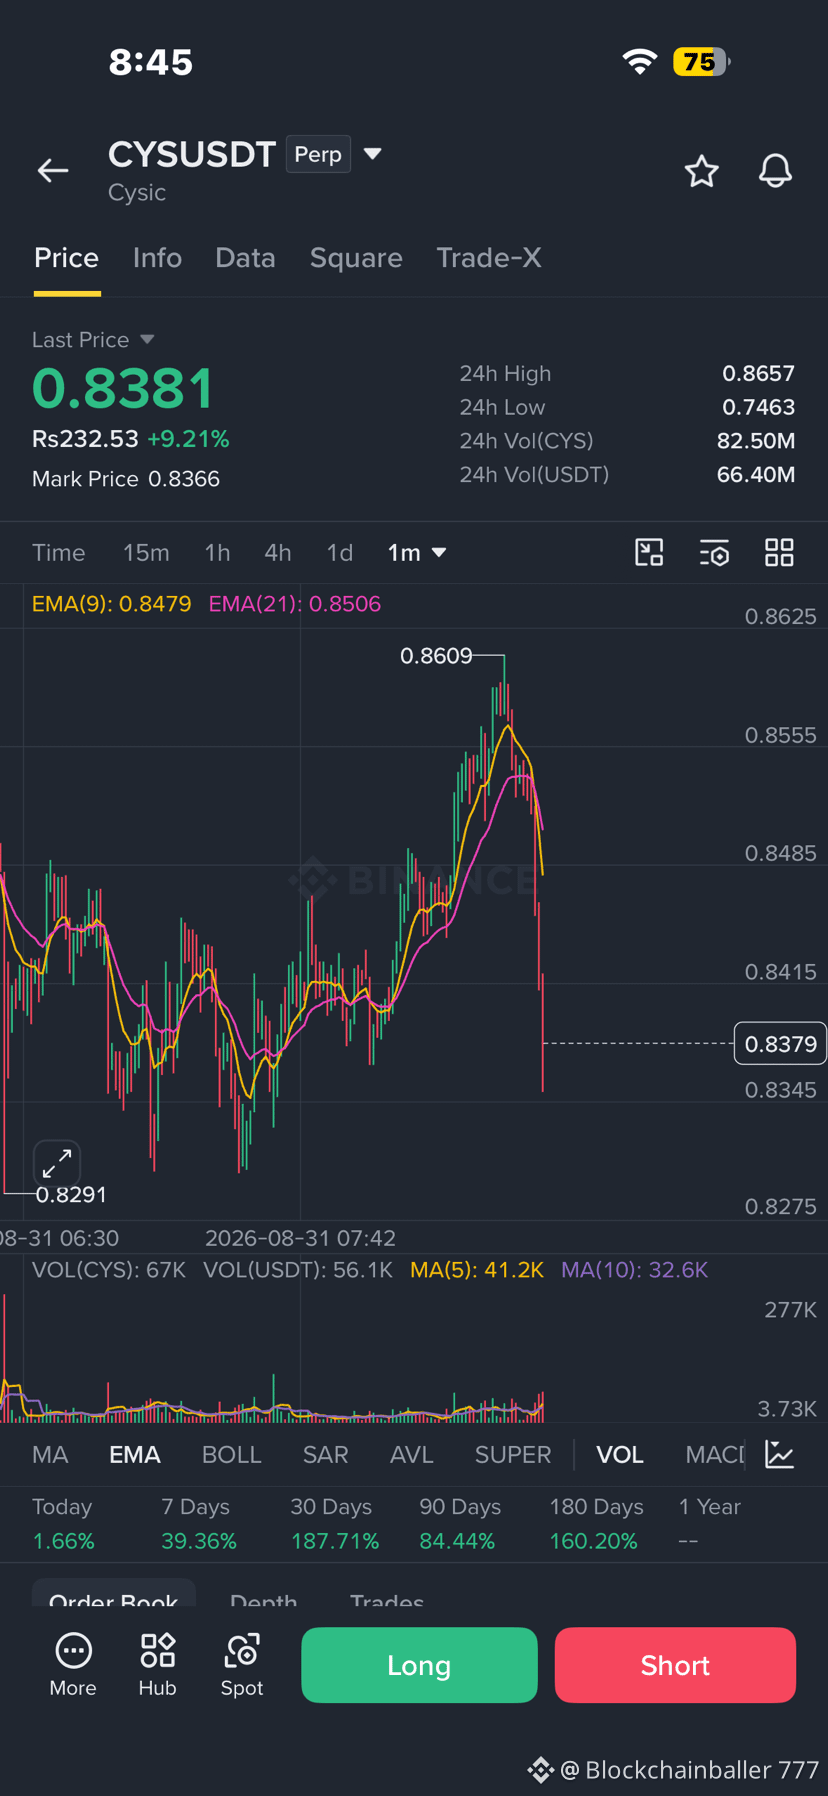828x1796 pixels.
Task: Toggle the SAR indicator
Action: (x=325, y=1455)
